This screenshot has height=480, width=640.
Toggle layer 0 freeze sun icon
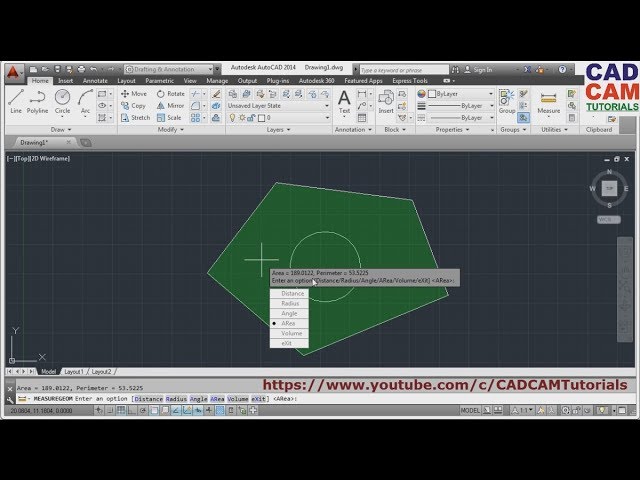[x=242, y=118]
